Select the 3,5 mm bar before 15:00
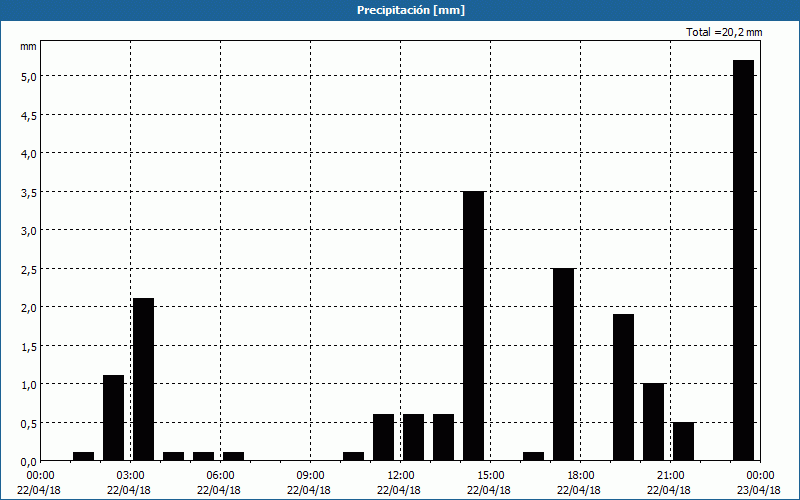This screenshot has width=800, height=500. click(x=473, y=326)
